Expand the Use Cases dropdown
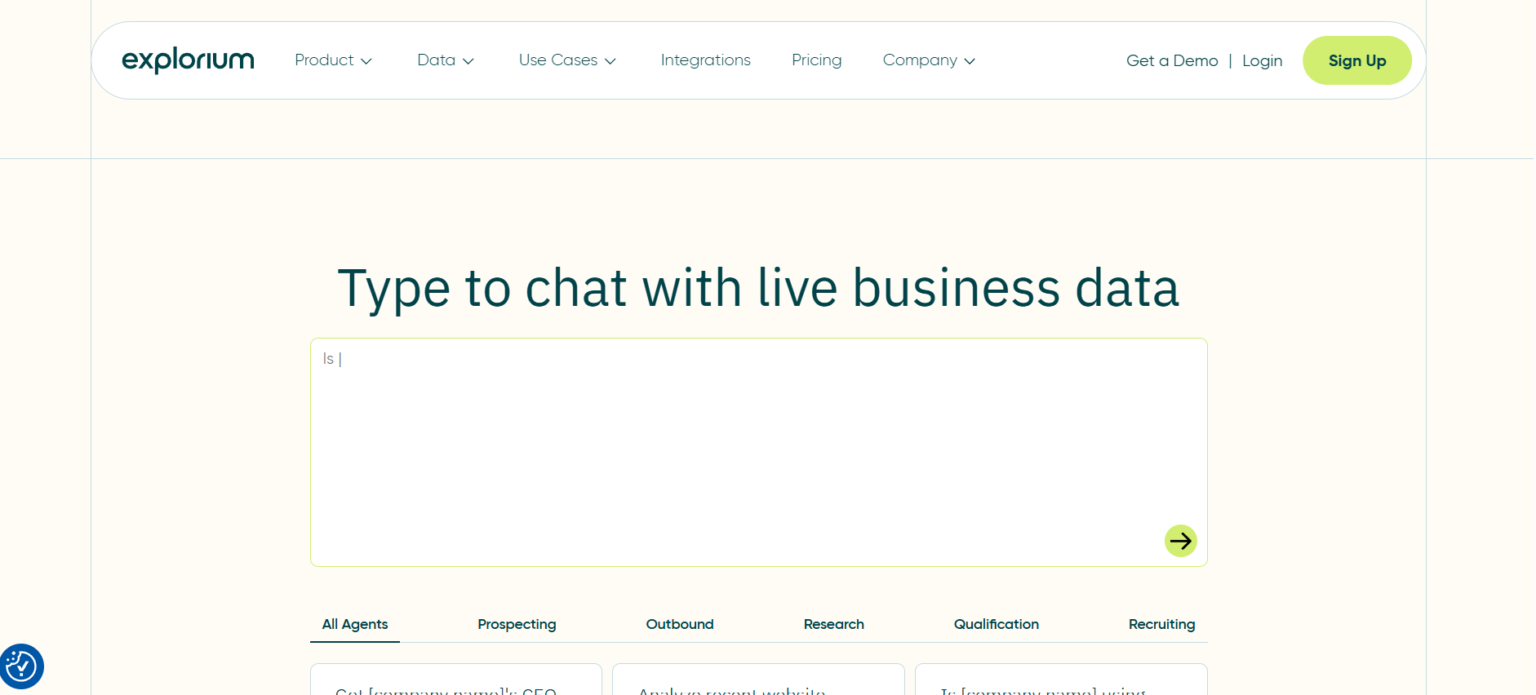 click(566, 60)
